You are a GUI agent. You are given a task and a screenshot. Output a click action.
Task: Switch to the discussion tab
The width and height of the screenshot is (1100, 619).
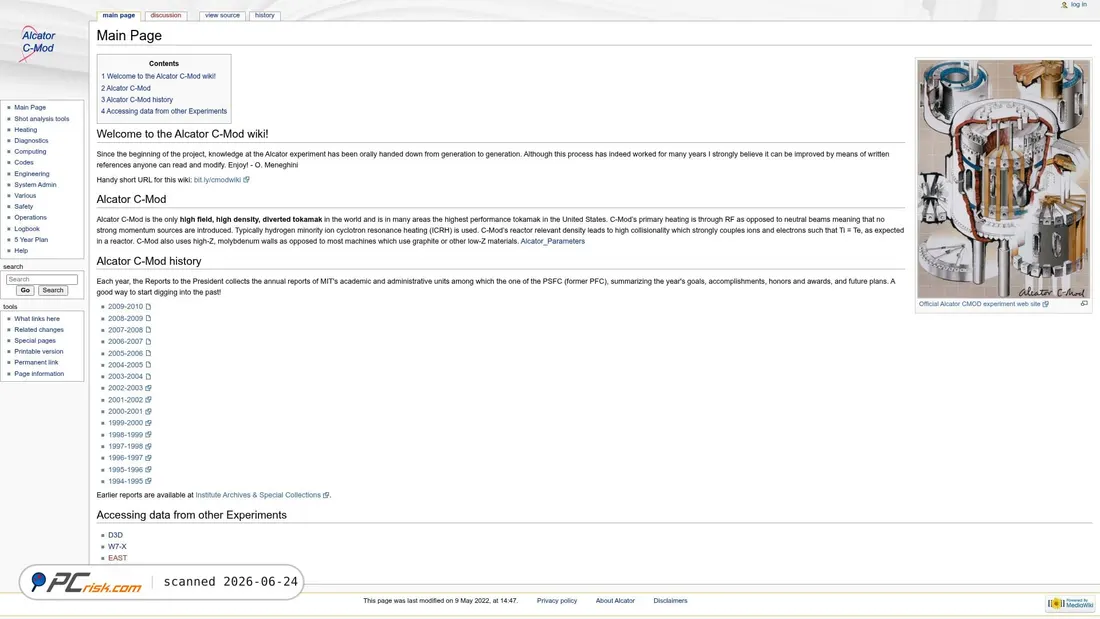pos(166,15)
